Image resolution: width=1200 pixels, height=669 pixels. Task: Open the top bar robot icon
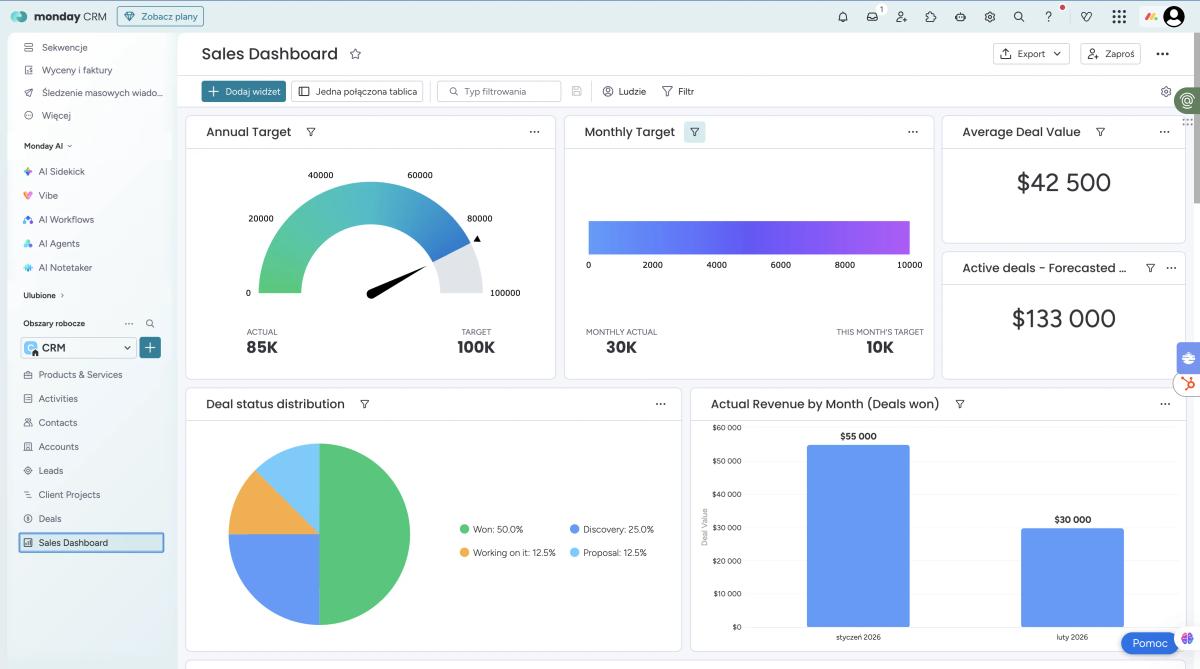click(x=960, y=16)
